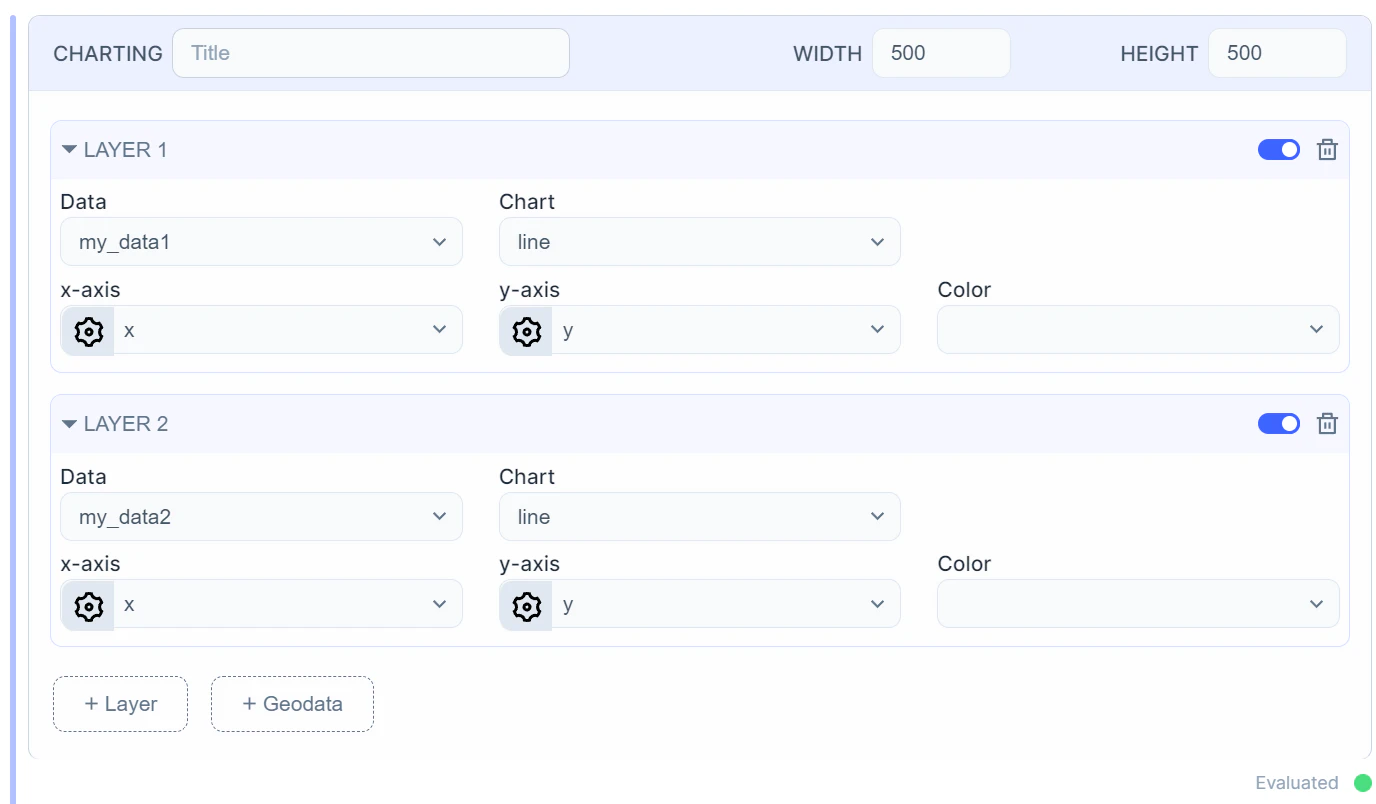The width and height of the screenshot is (1376, 804).
Task: Click the + Geodata button
Action: pyautogui.click(x=292, y=704)
